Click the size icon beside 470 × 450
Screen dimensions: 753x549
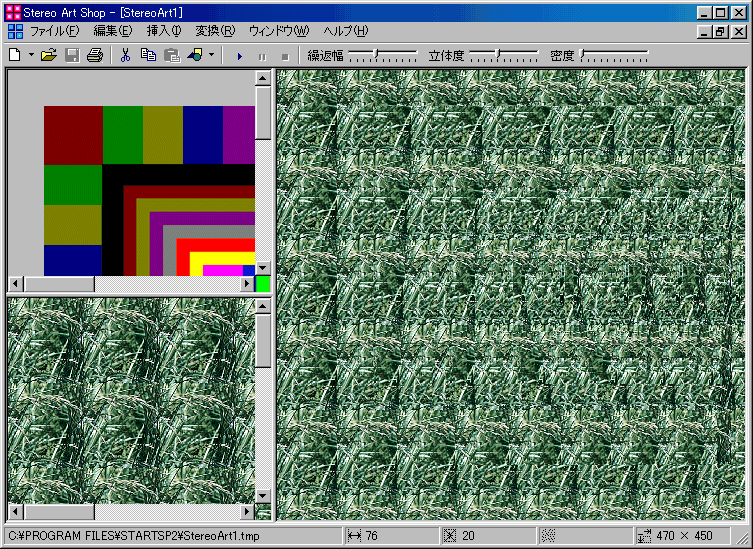tap(644, 536)
